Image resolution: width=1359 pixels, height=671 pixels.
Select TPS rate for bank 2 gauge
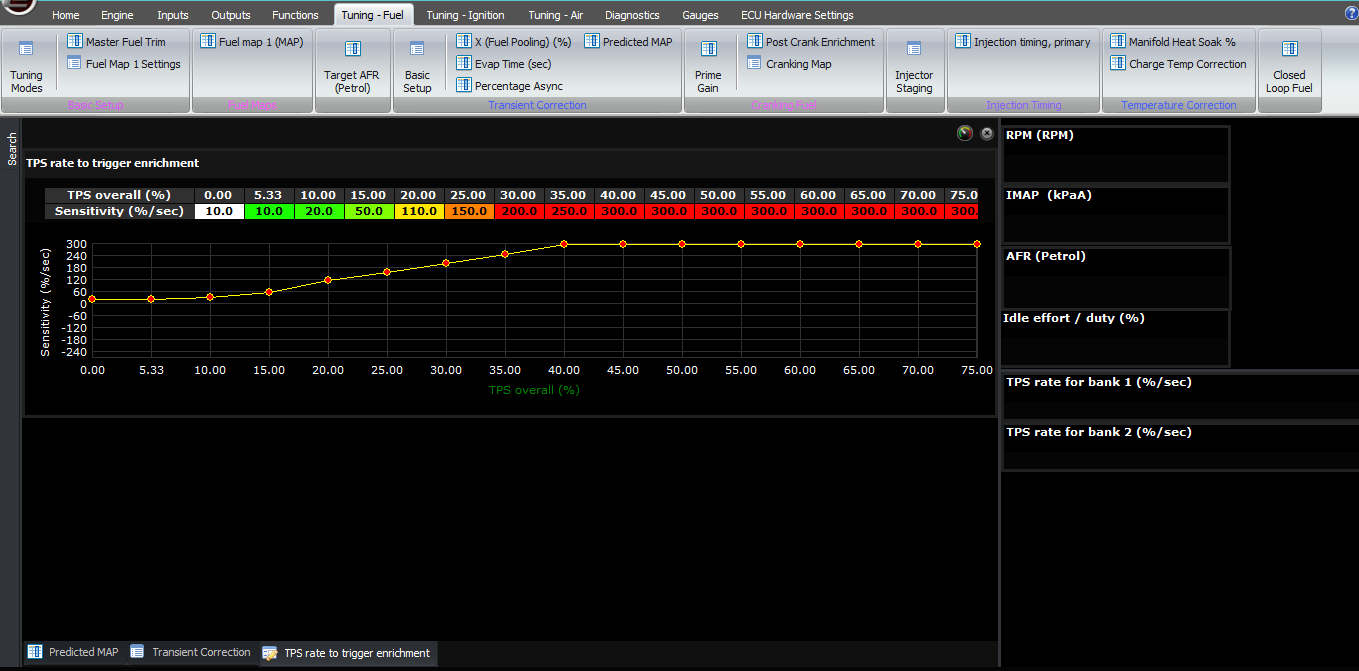(1180, 446)
